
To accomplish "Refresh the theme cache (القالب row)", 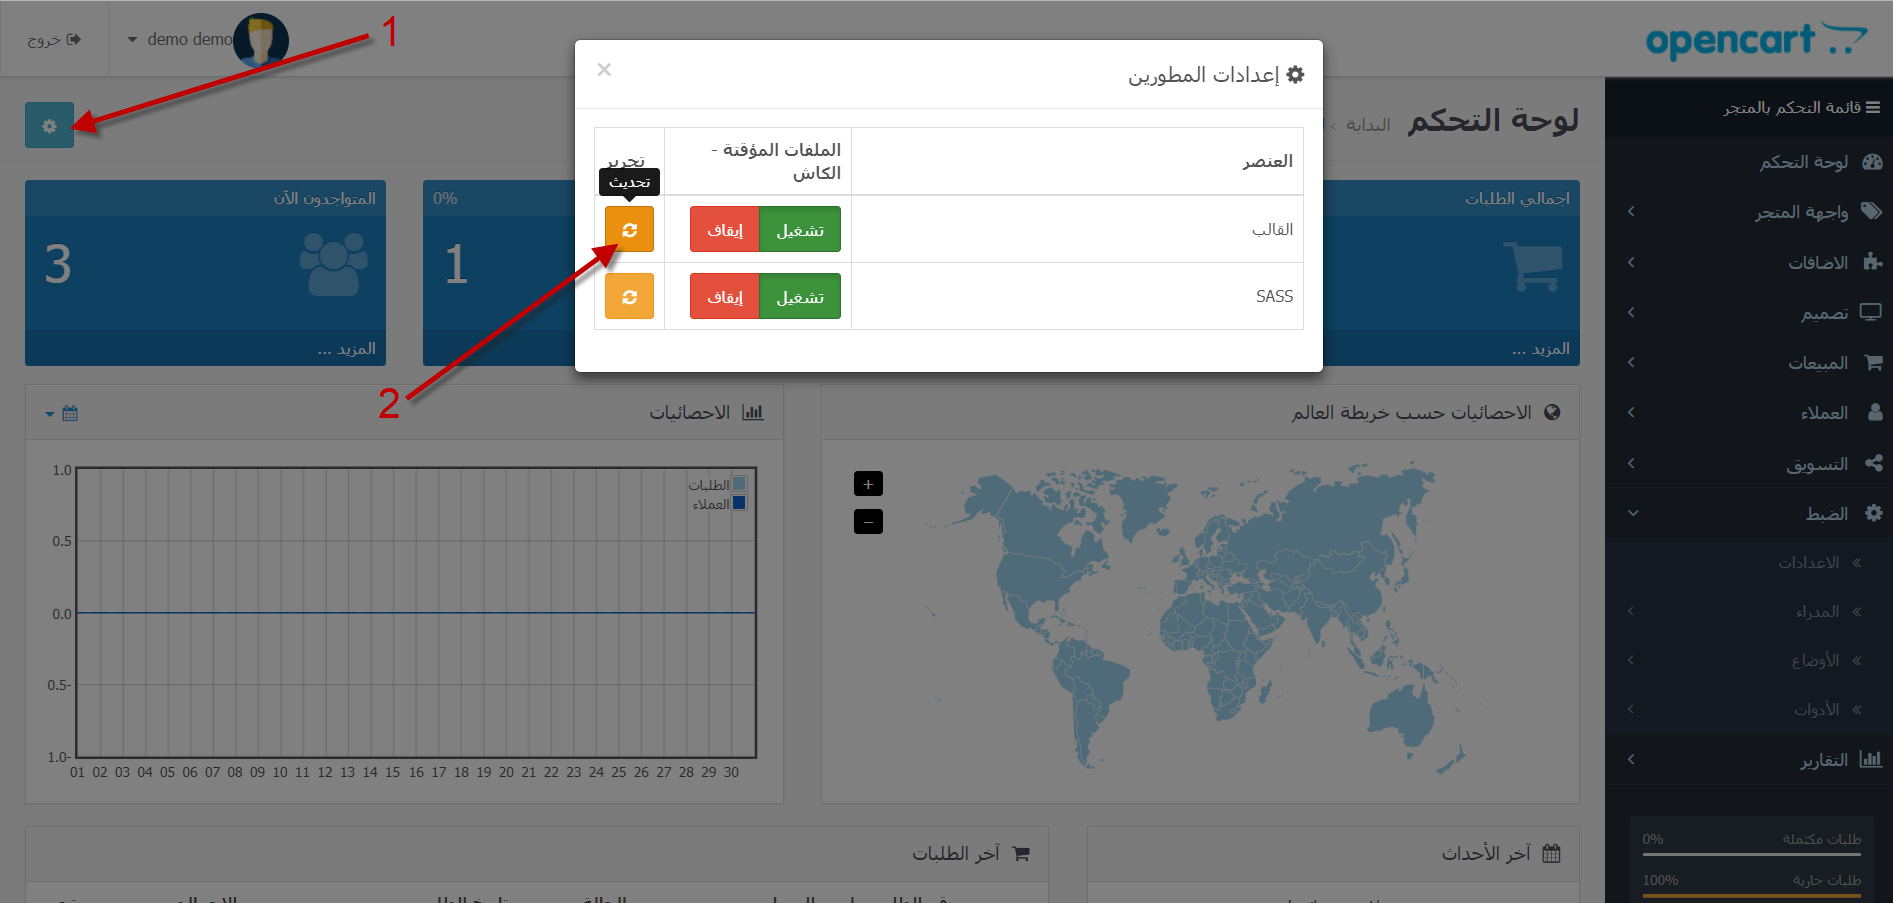I will (629, 230).
